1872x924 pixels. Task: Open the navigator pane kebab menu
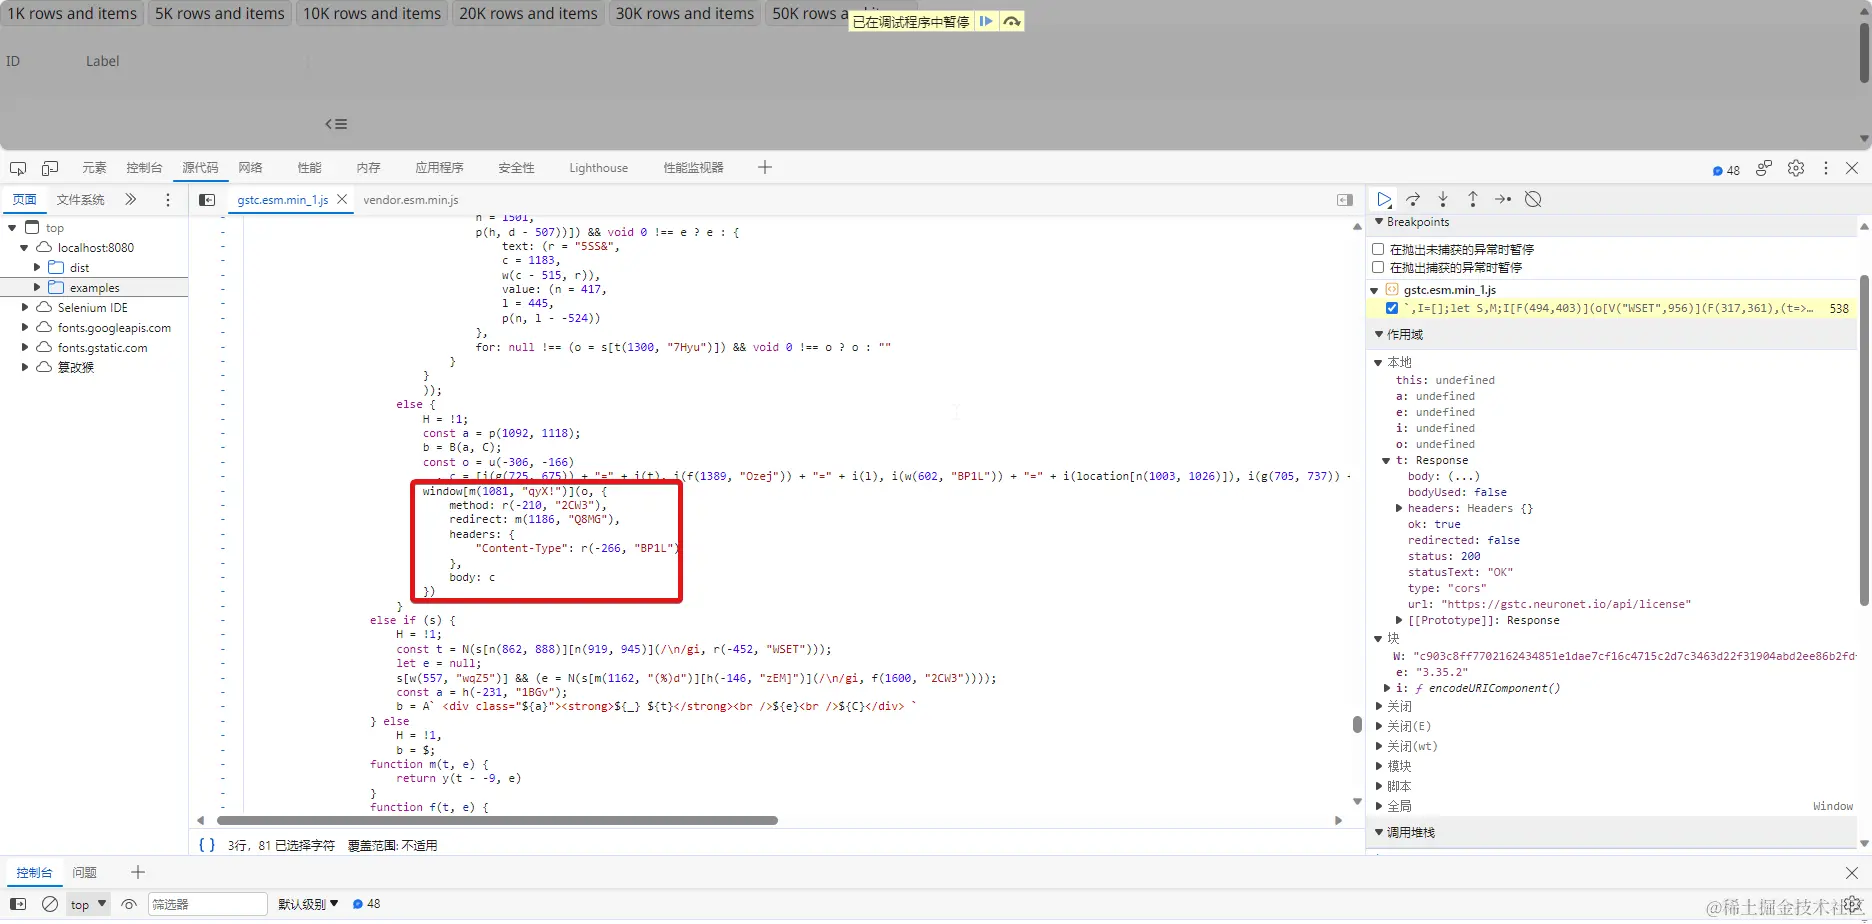pyautogui.click(x=168, y=200)
